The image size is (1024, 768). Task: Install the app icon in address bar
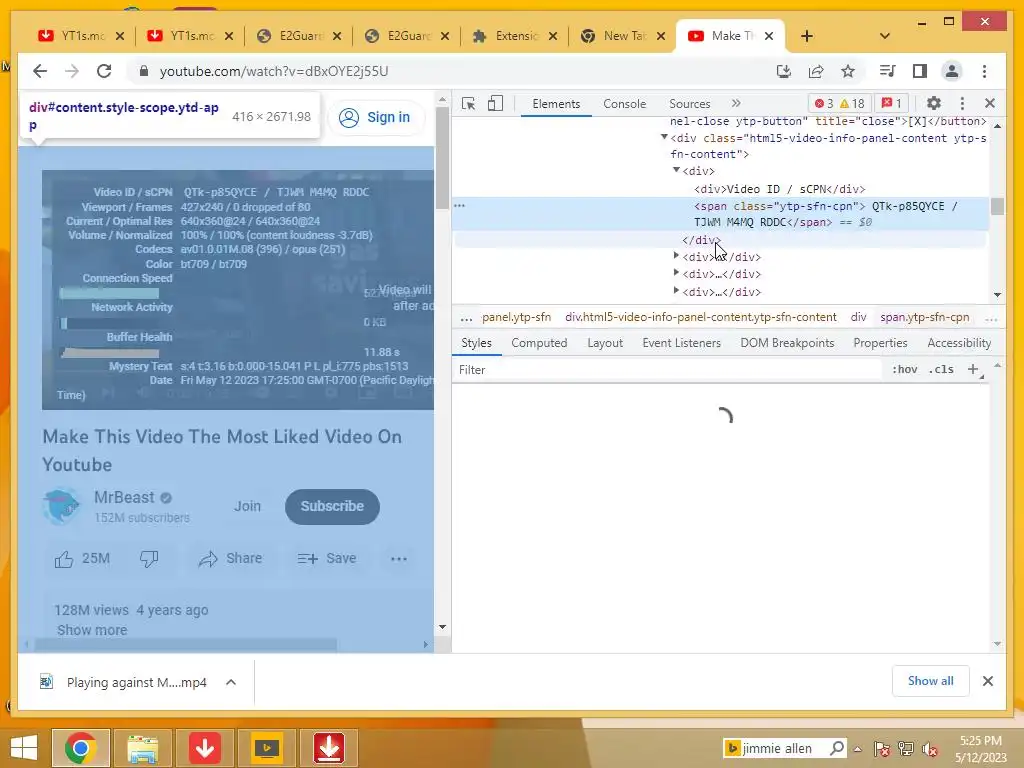784,71
